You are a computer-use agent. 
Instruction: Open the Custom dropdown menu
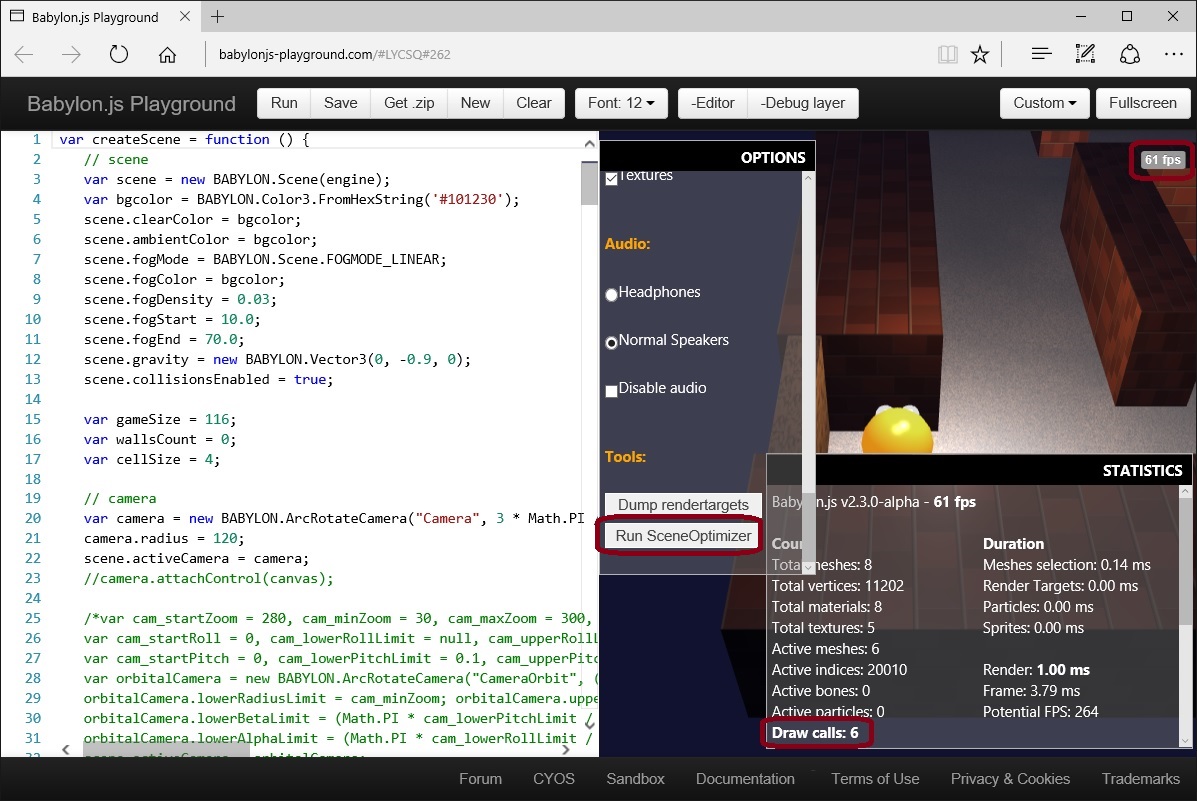pos(1044,103)
